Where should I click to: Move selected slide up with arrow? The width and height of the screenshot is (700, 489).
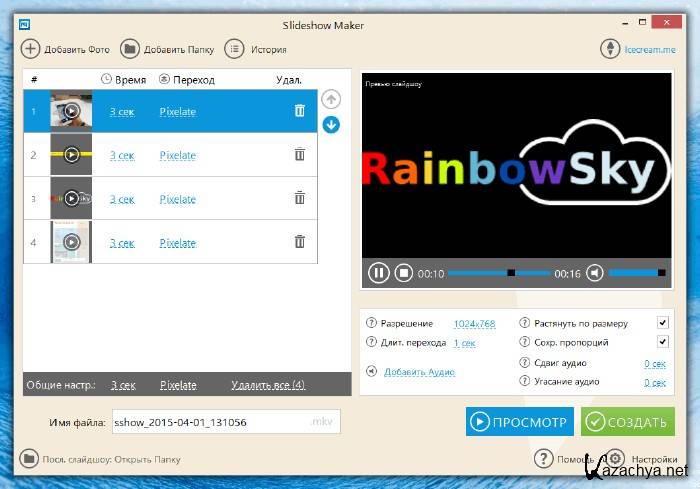click(x=332, y=99)
